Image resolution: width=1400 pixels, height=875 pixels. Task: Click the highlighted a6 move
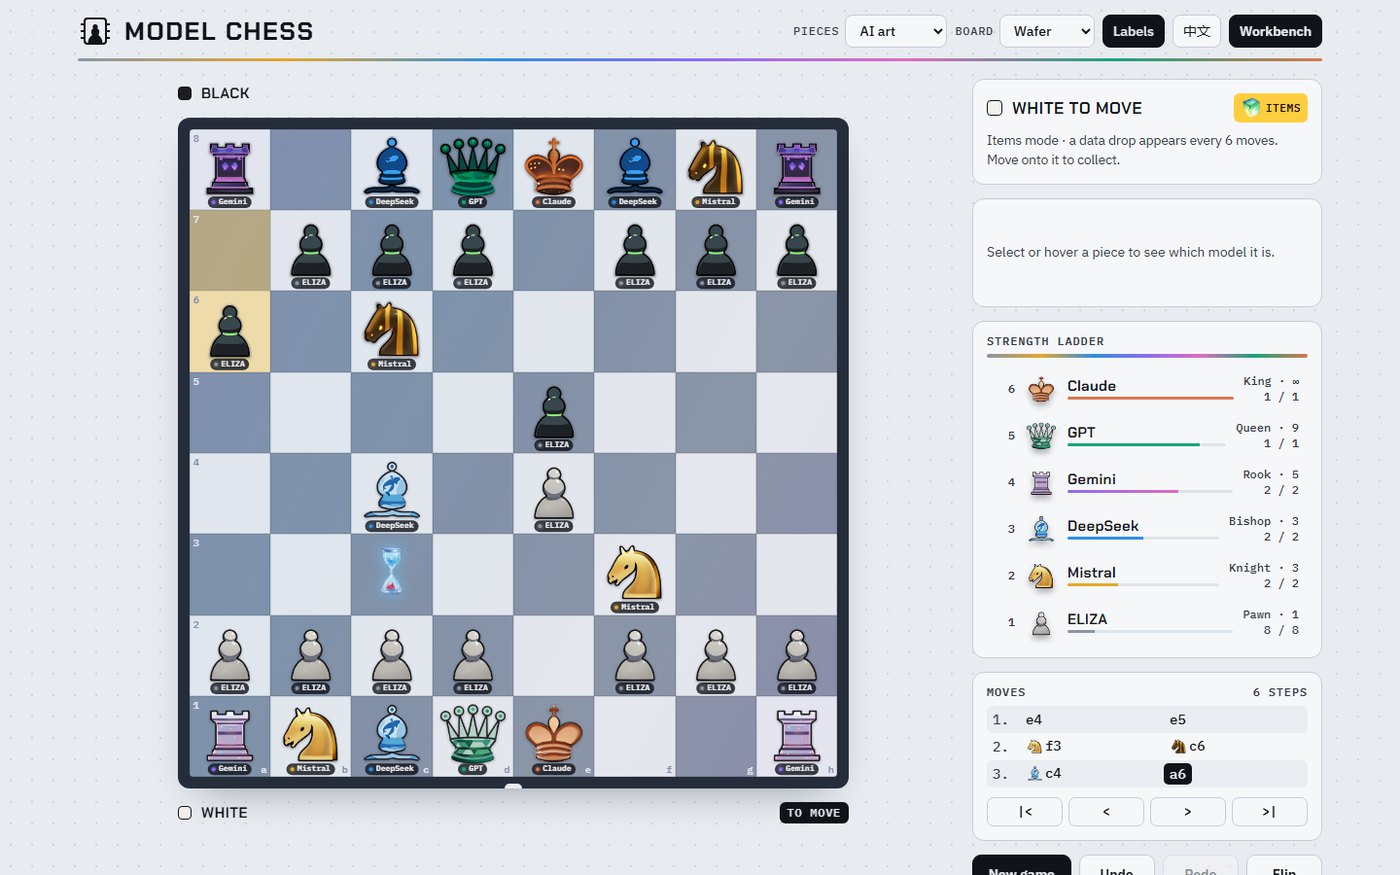click(x=1178, y=774)
